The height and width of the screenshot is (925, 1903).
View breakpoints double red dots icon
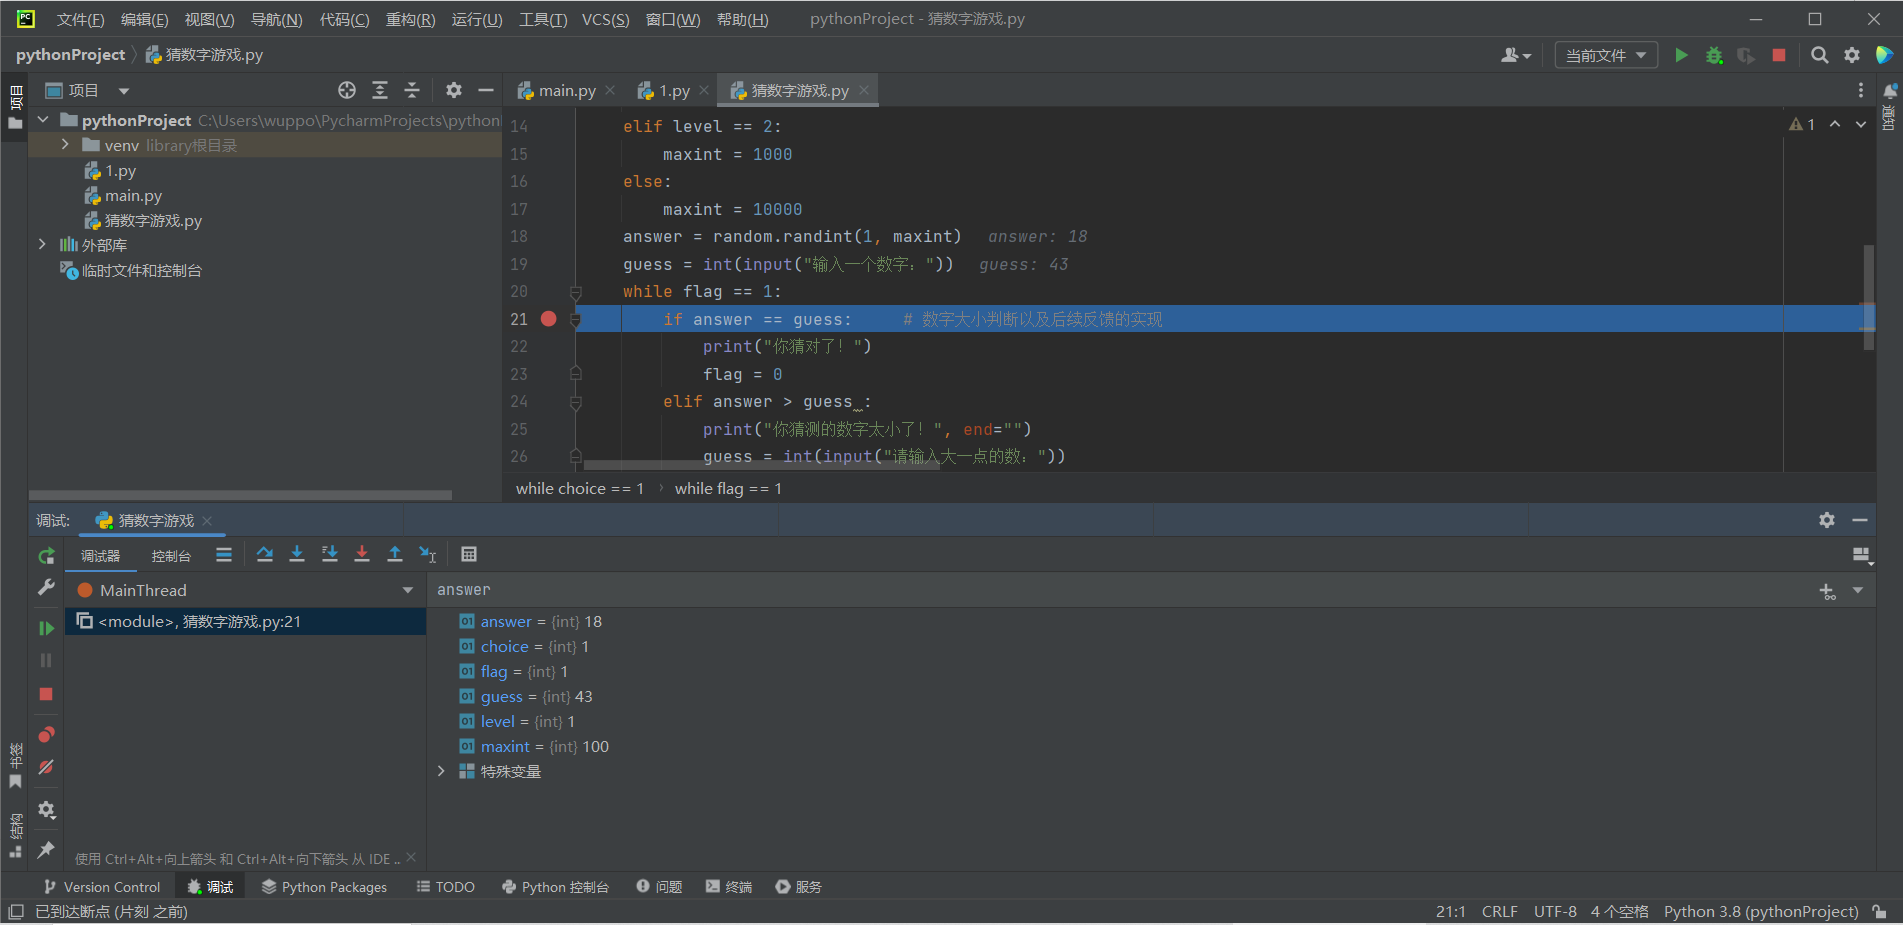[46, 735]
